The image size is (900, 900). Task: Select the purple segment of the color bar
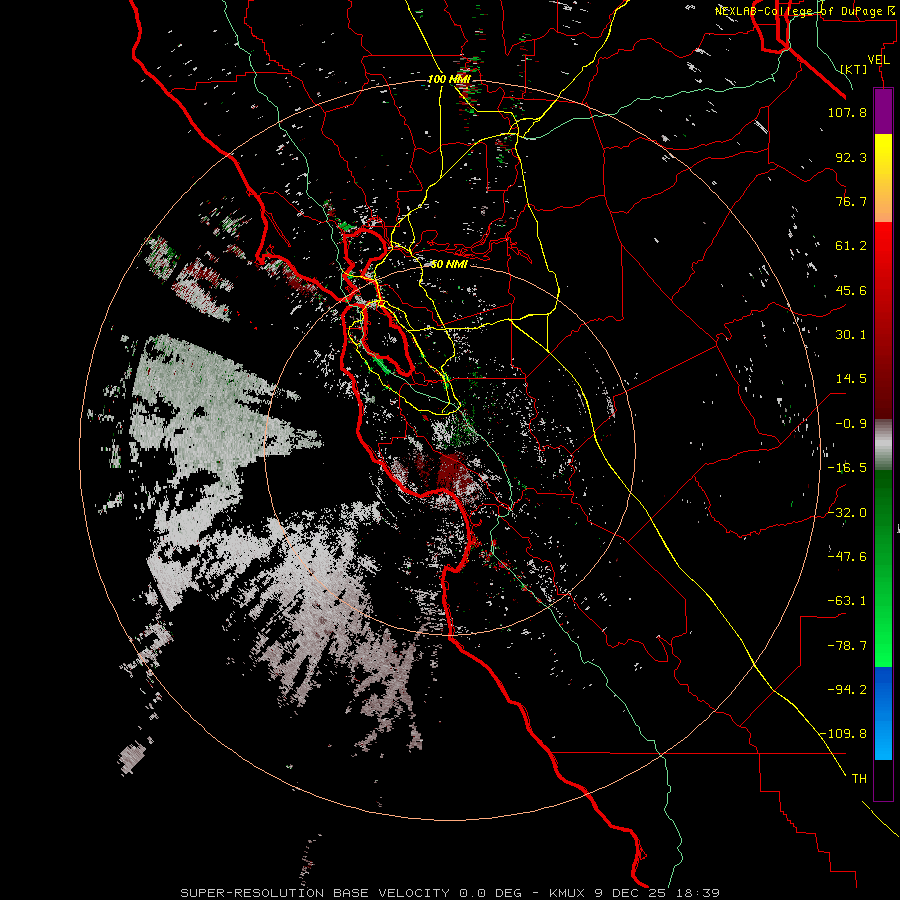(x=883, y=112)
